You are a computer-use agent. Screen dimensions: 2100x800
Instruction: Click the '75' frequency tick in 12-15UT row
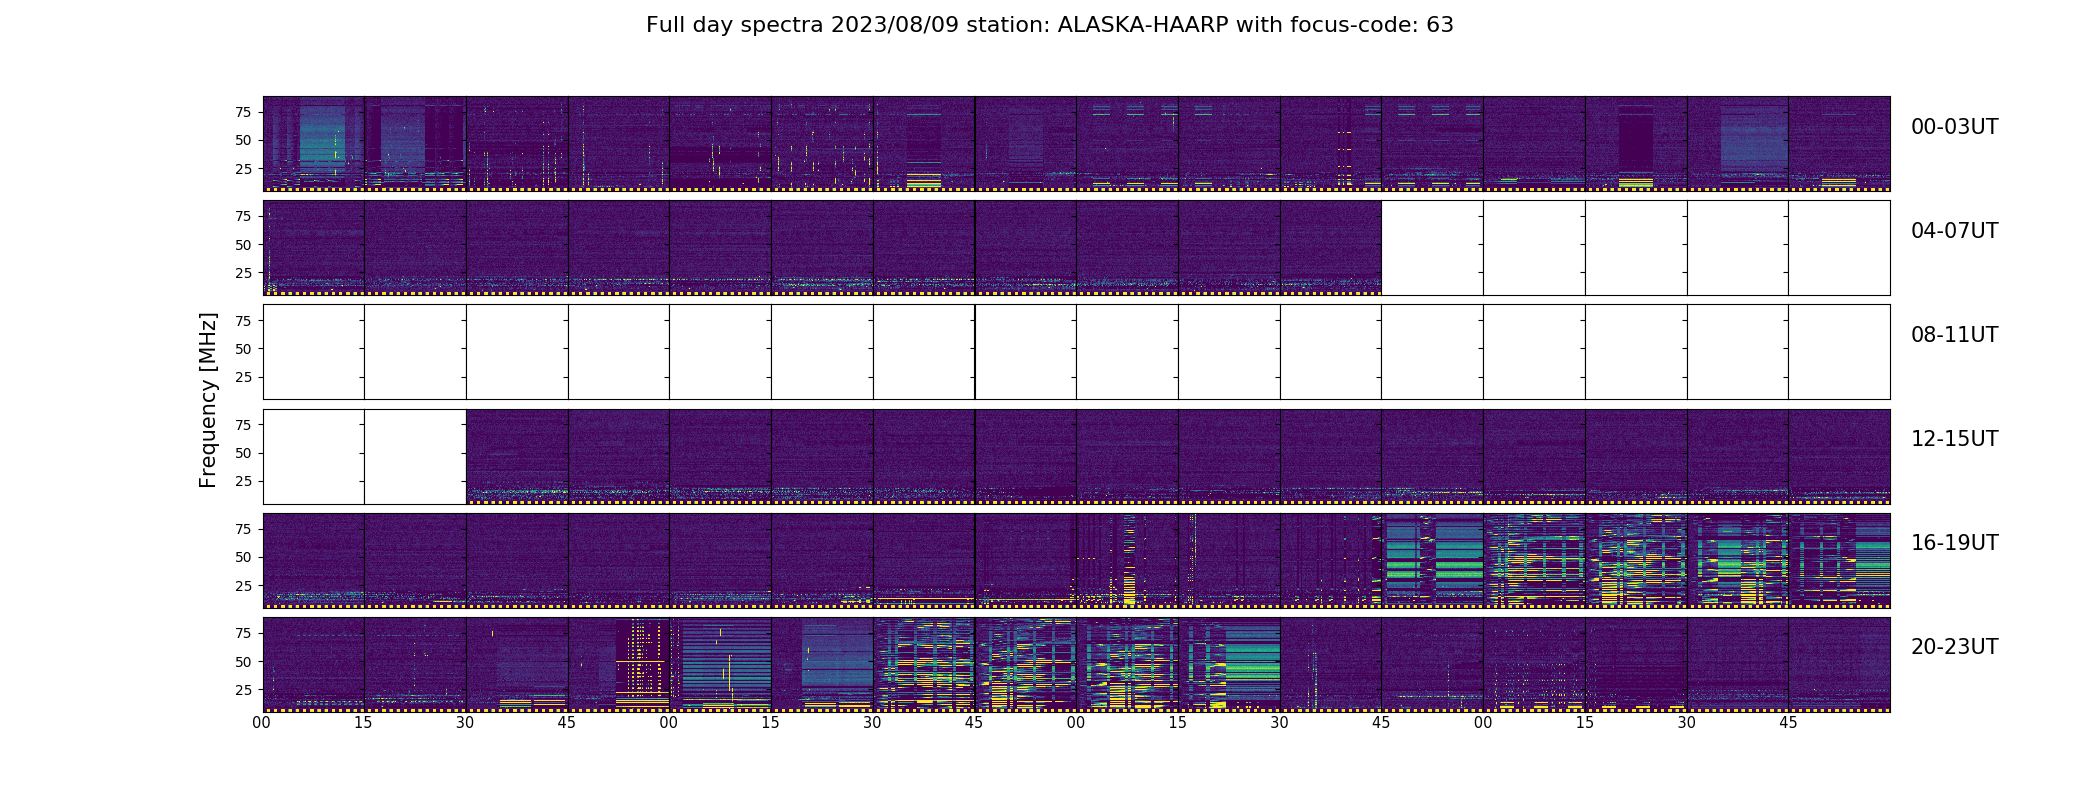point(243,425)
